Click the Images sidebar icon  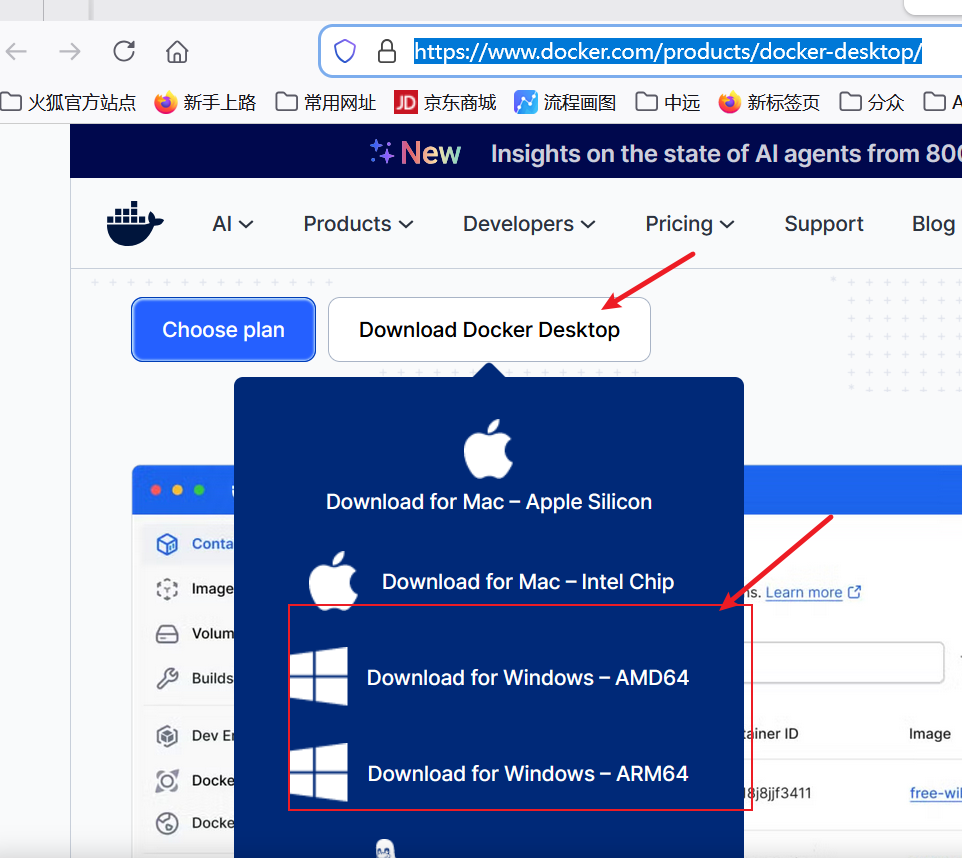(167, 589)
